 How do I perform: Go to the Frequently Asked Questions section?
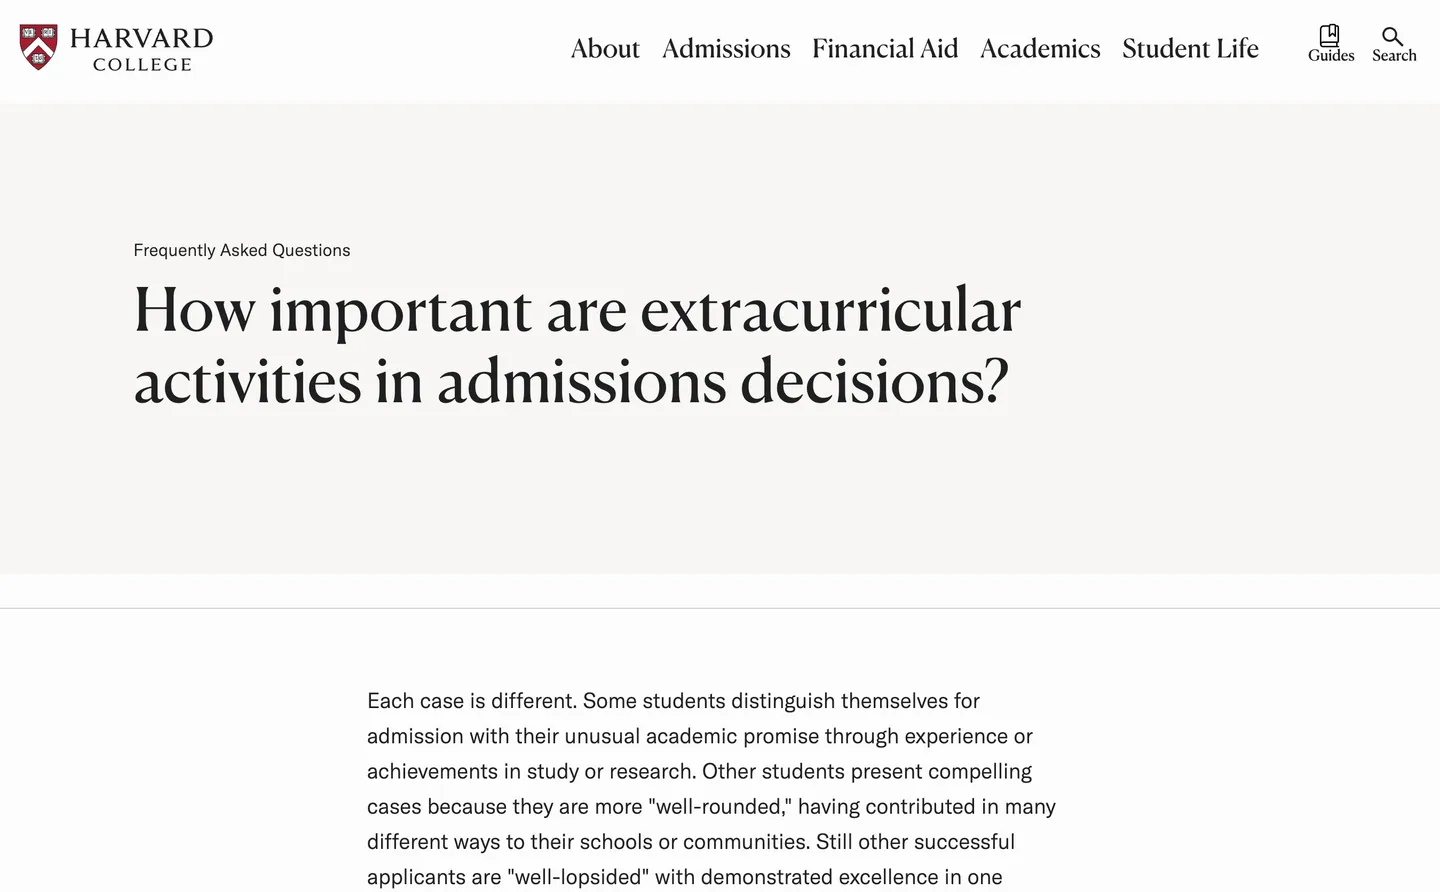point(241,250)
